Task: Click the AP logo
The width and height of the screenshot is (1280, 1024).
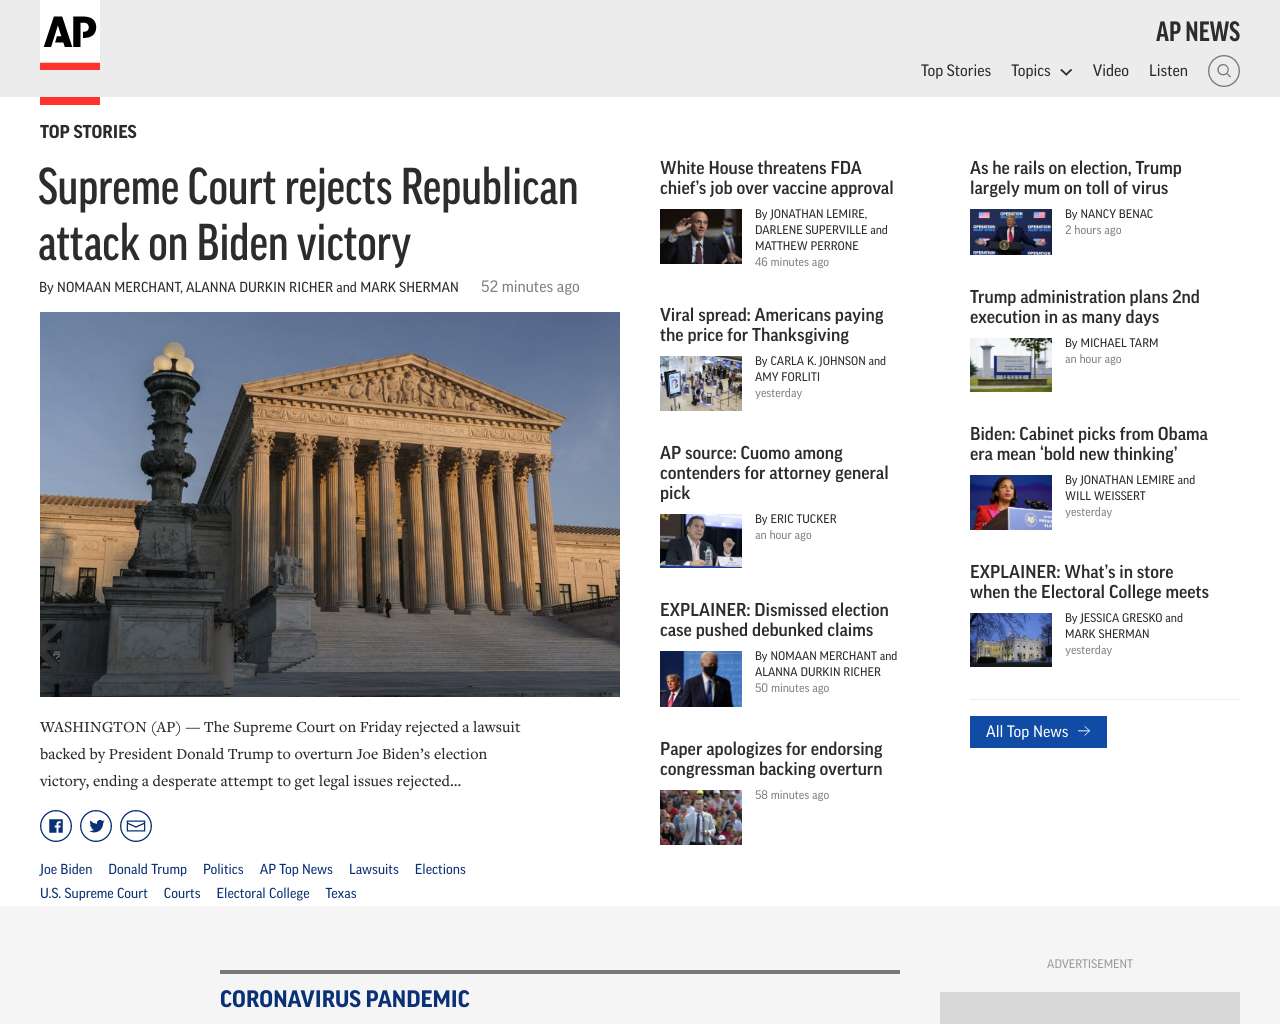Action: click(x=70, y=35)
